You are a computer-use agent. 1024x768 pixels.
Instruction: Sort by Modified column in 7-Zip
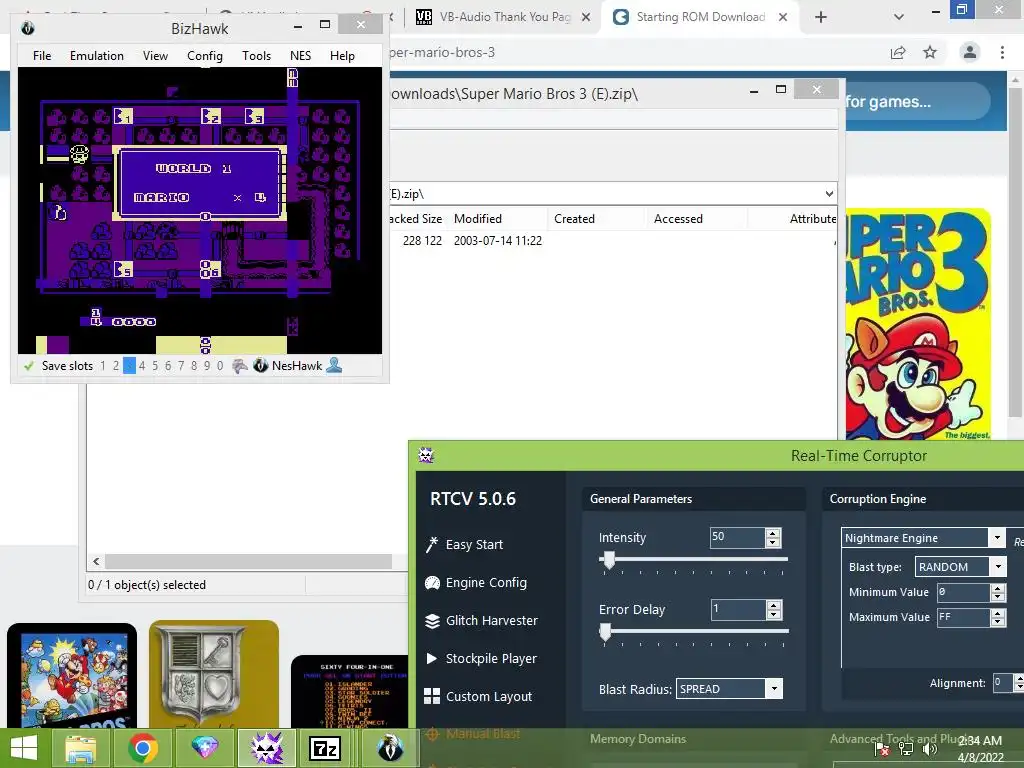coord(498,219)
